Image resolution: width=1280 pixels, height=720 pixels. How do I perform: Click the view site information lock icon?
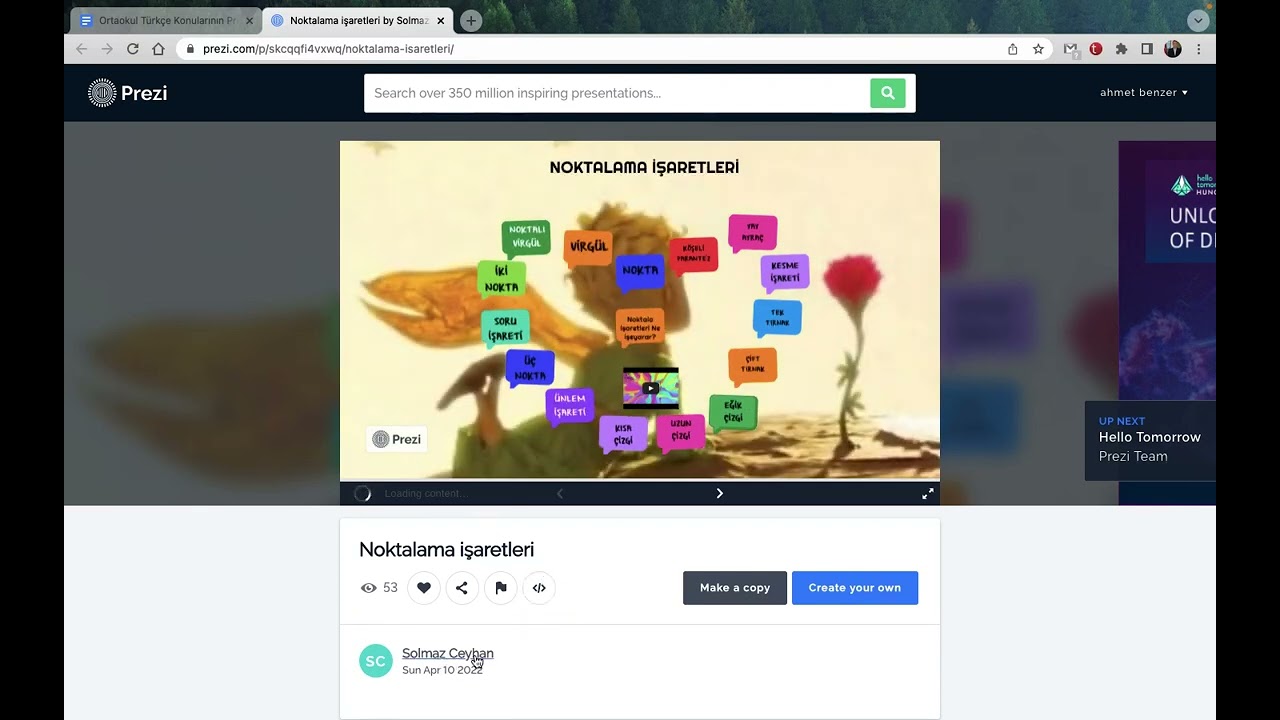coord(190,49)
